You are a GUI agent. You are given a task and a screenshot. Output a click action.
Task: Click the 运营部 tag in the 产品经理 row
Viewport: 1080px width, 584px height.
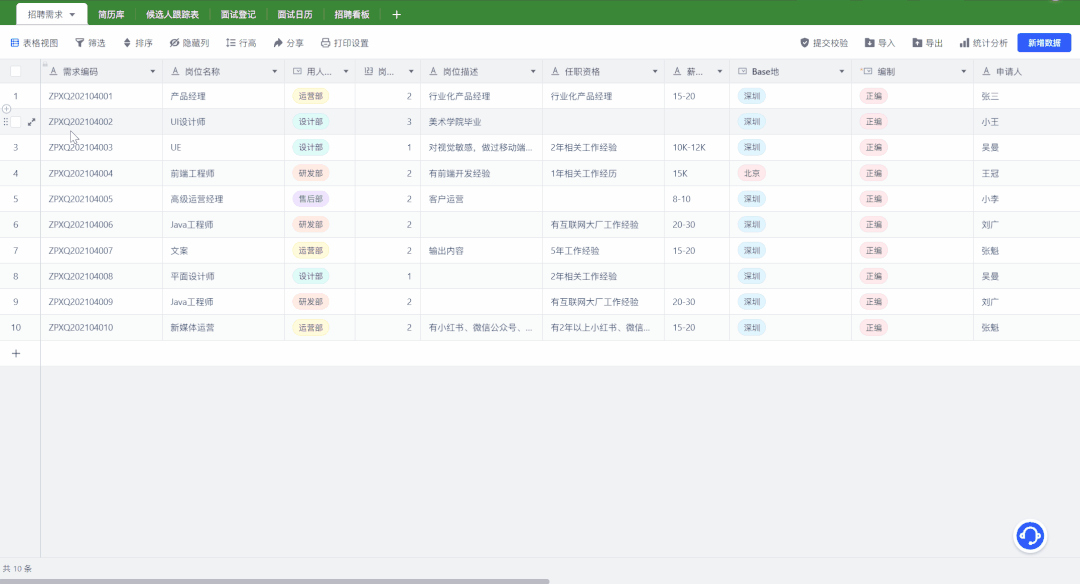(x=311, y=96)
